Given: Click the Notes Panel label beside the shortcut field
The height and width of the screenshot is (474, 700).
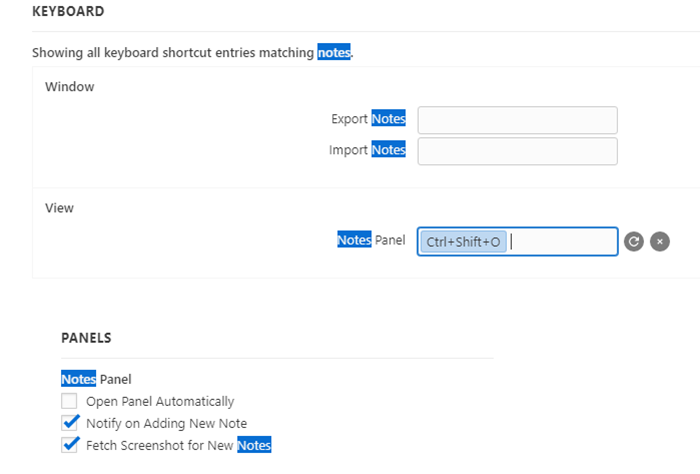Looking at the screenshot, I should tap(371, 240).
